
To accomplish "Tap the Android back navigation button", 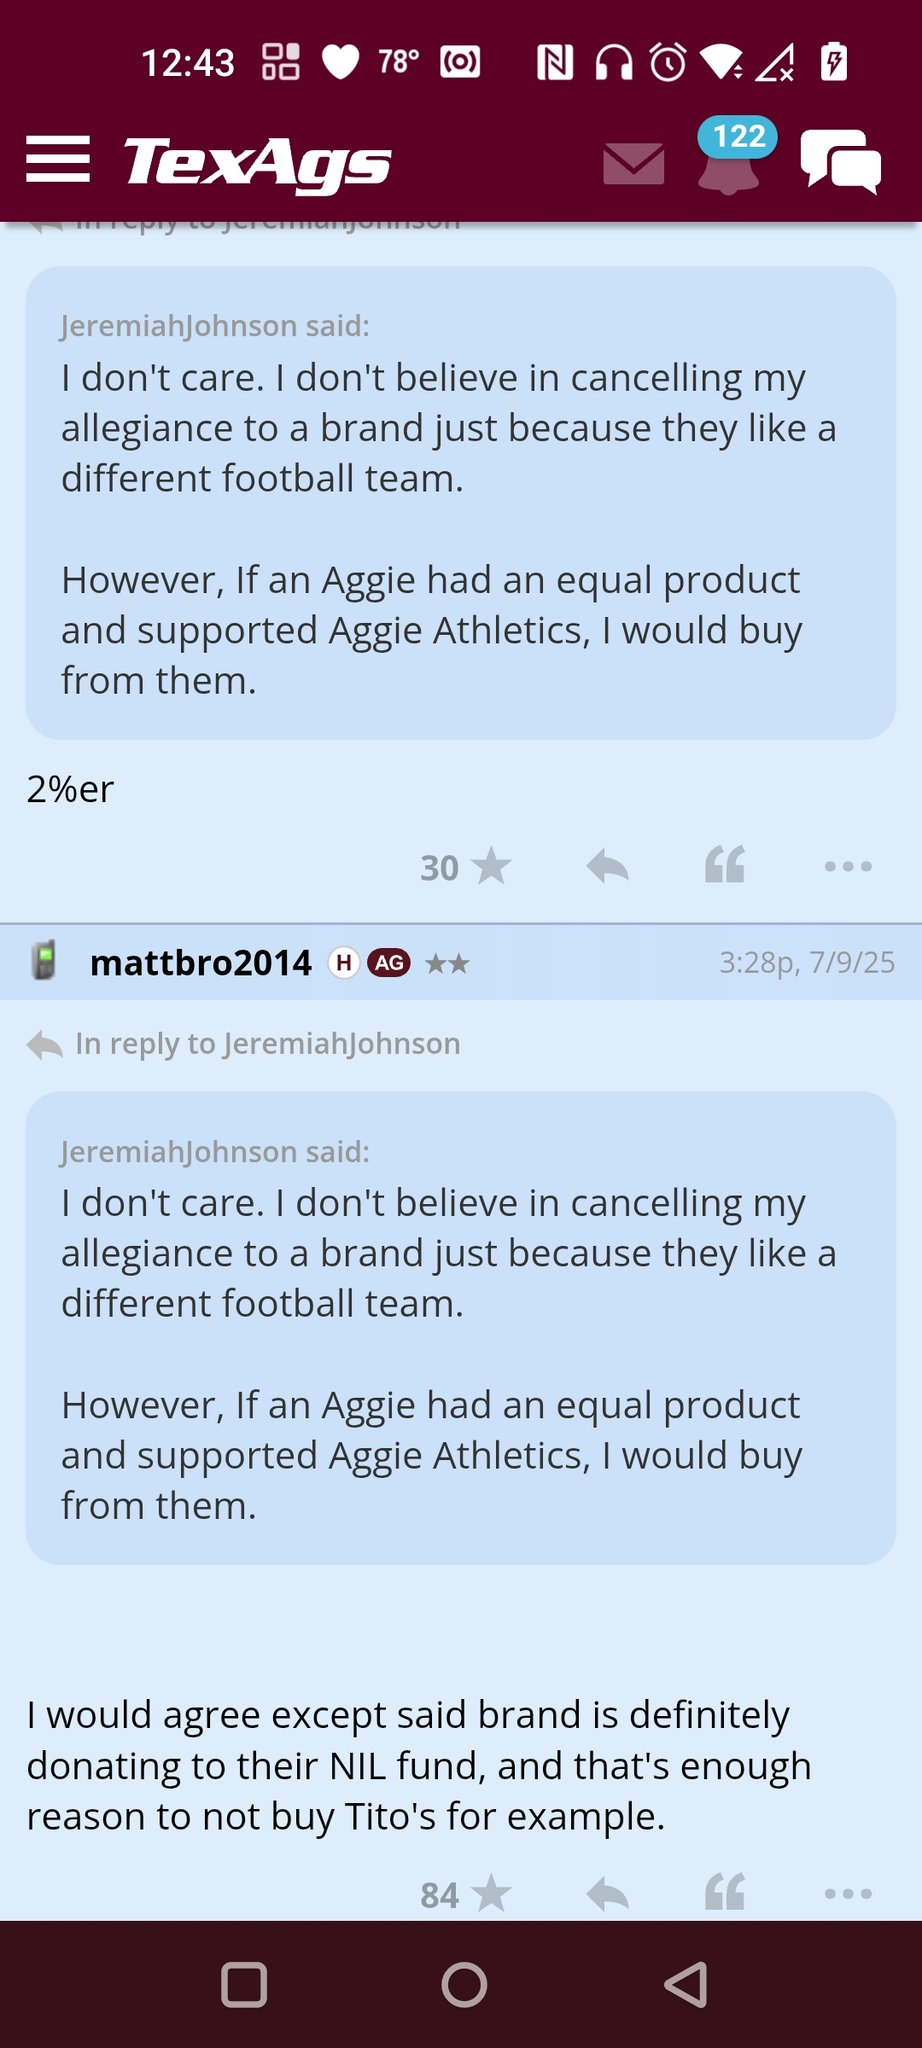I will point(686,1985).
